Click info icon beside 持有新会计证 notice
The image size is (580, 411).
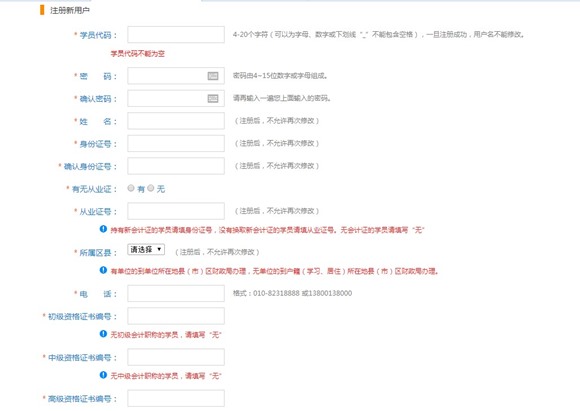pyautogui.click(x=104, y=229)
